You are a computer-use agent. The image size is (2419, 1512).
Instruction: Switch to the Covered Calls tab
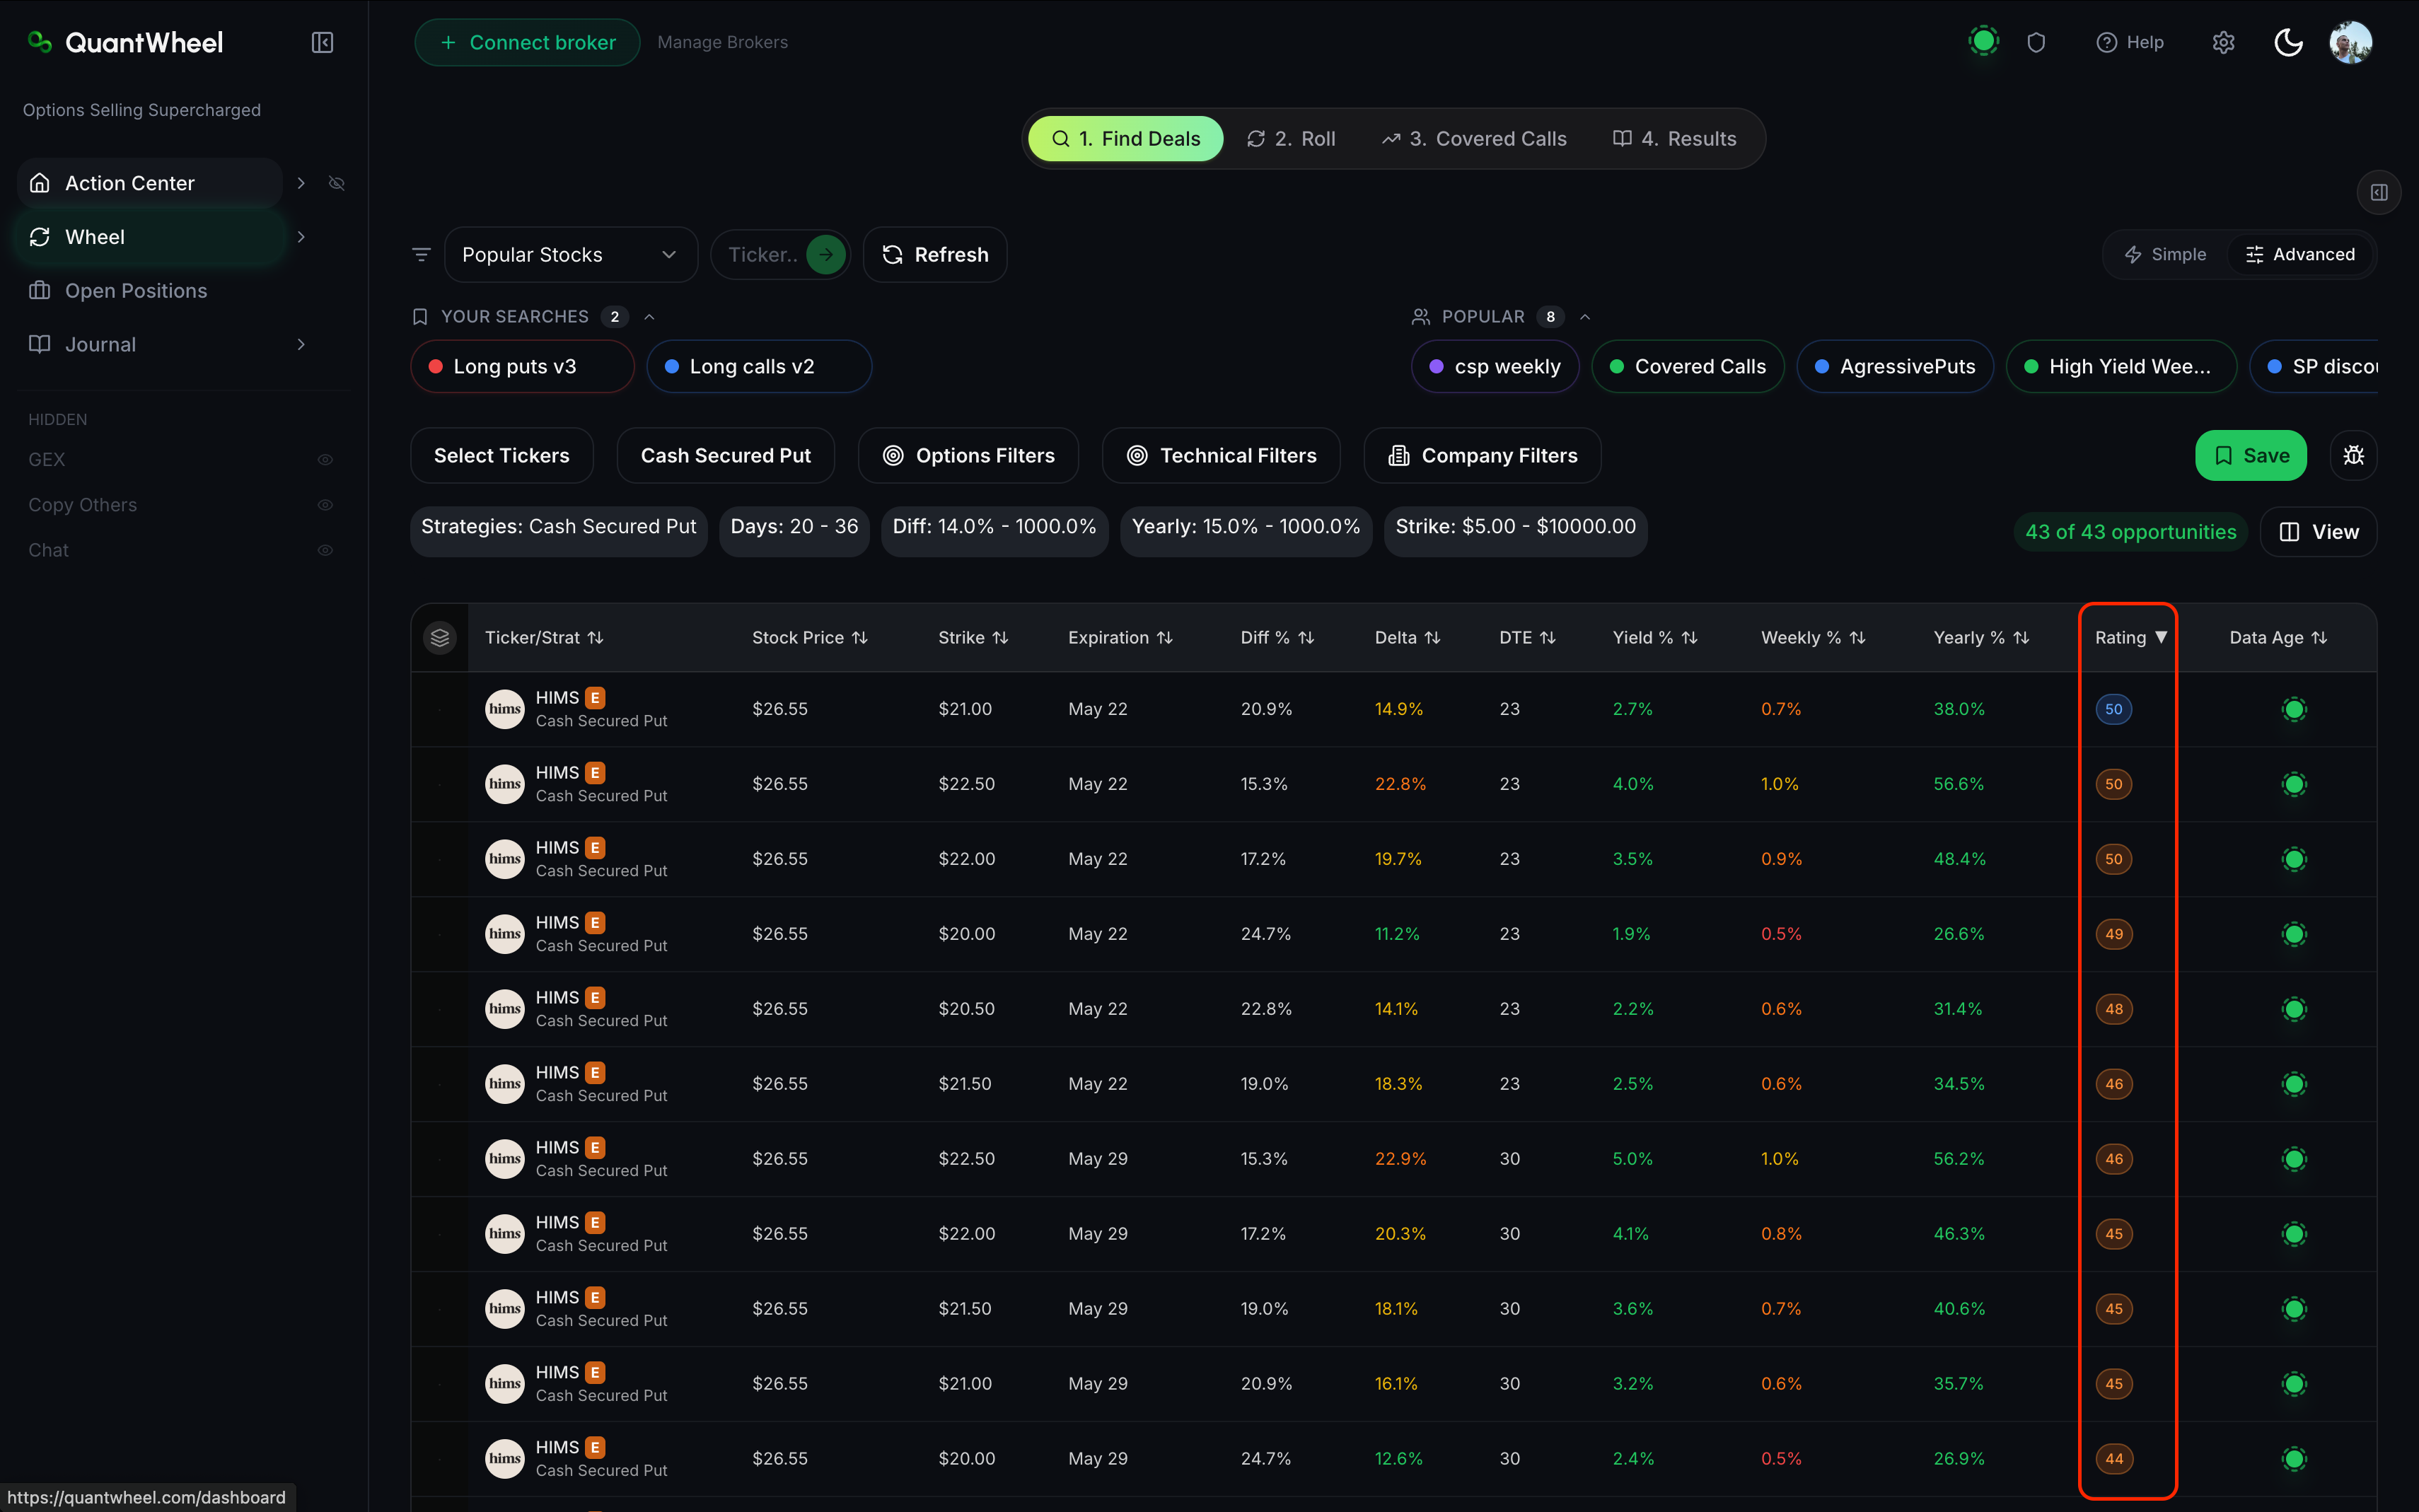click(1474, 139)
